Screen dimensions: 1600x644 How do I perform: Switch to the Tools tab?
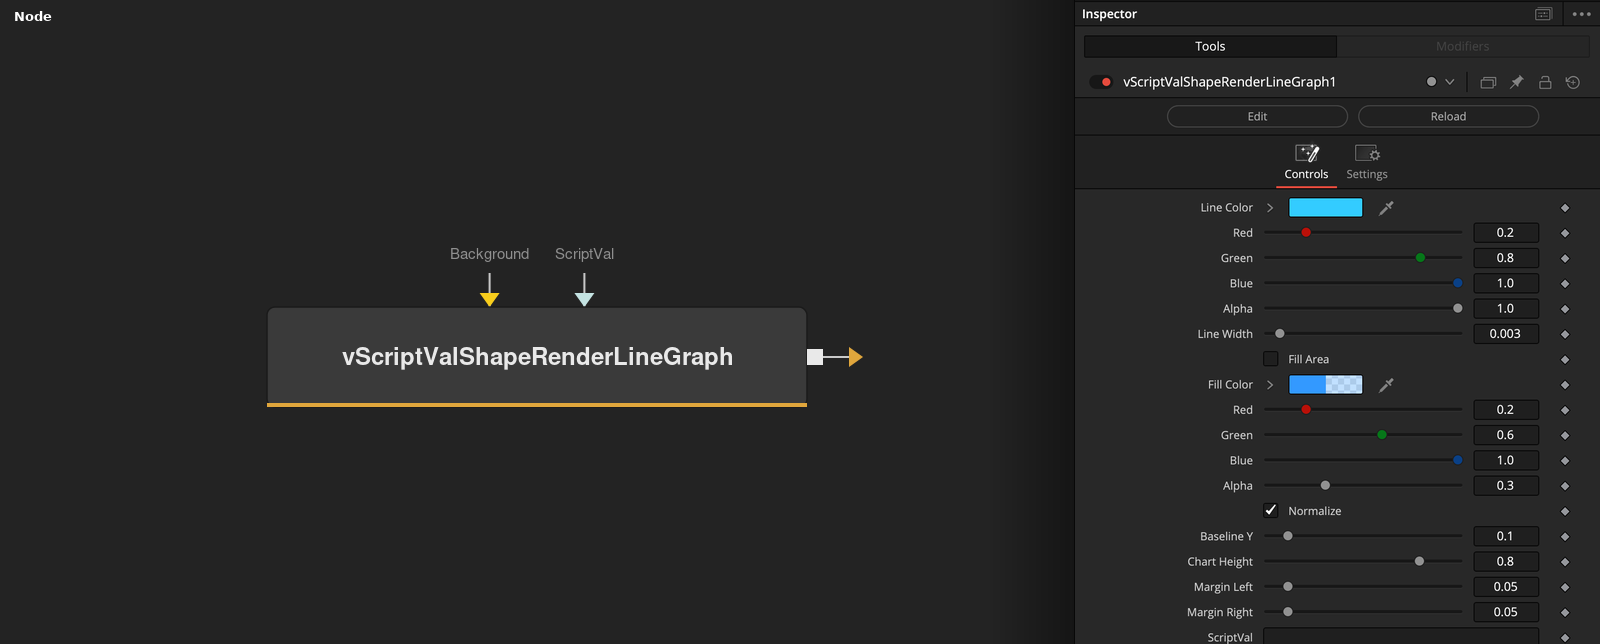(x=1210, y=46)
